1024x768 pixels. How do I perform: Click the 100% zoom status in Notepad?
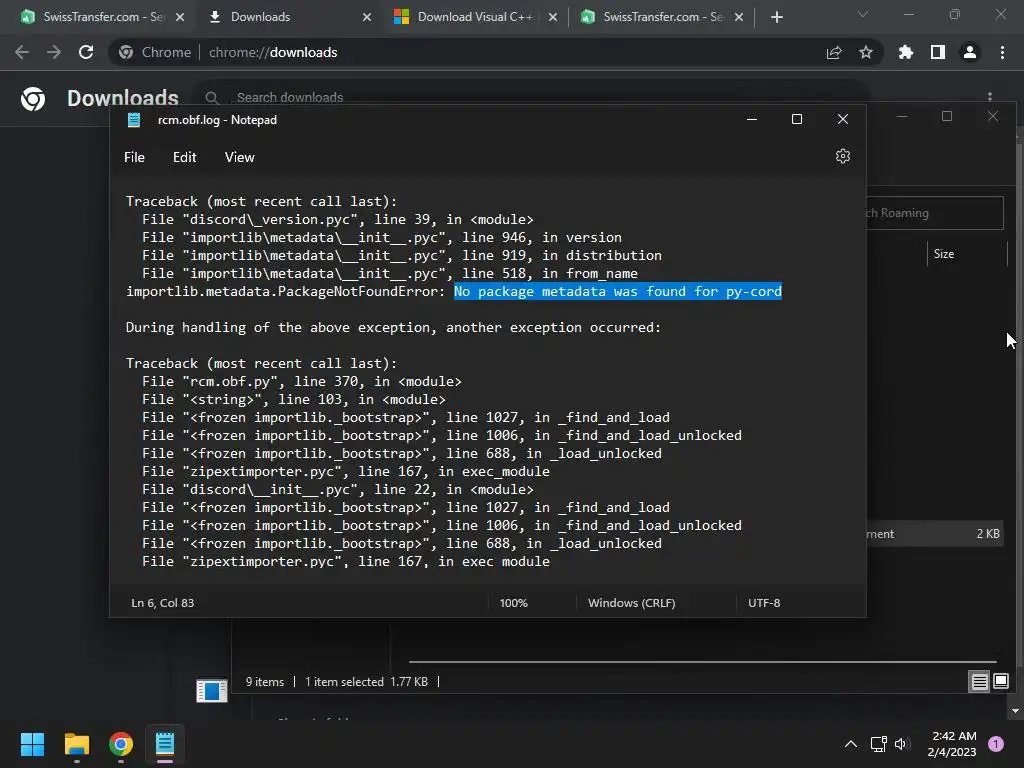click(x=513, y=603)
